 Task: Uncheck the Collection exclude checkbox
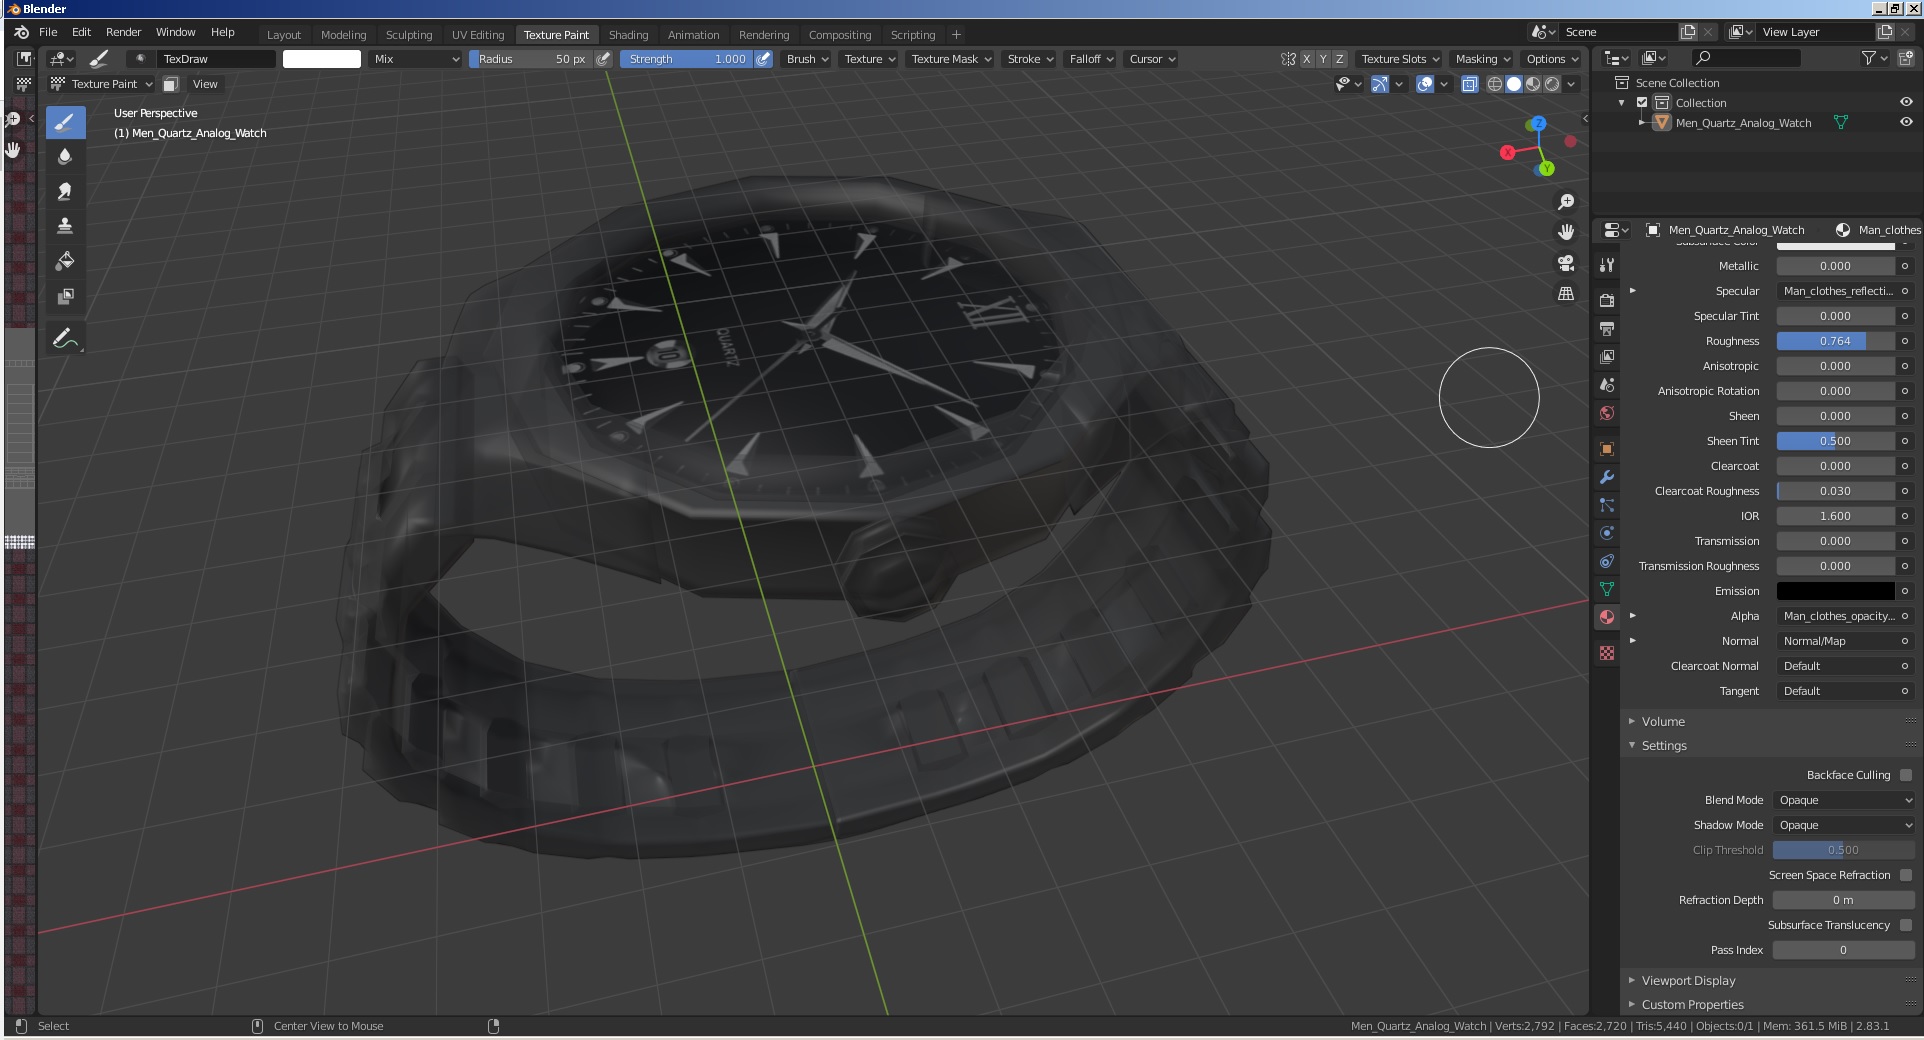(1642, 102)
